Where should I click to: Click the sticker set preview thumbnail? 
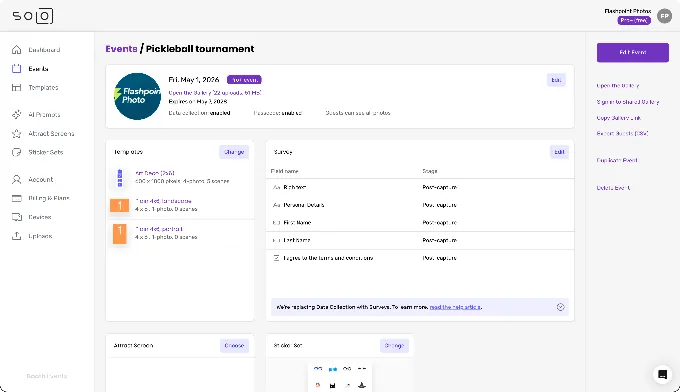pyautogui.click(x=340, y=377)
